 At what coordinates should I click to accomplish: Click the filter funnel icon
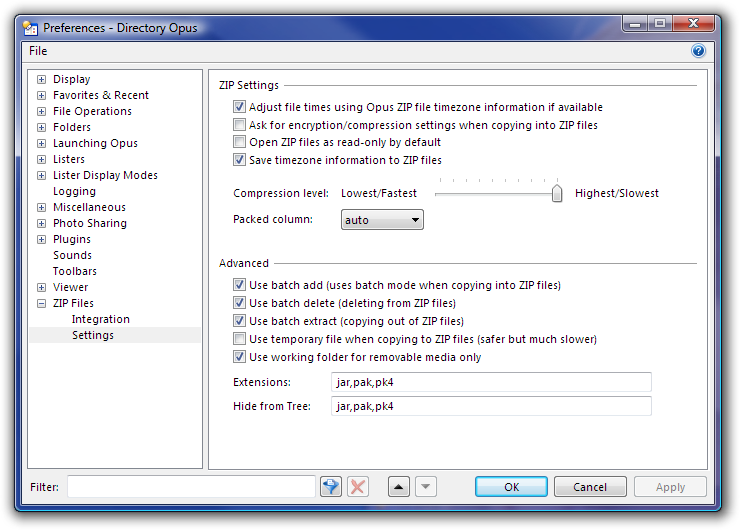(331, 487)
